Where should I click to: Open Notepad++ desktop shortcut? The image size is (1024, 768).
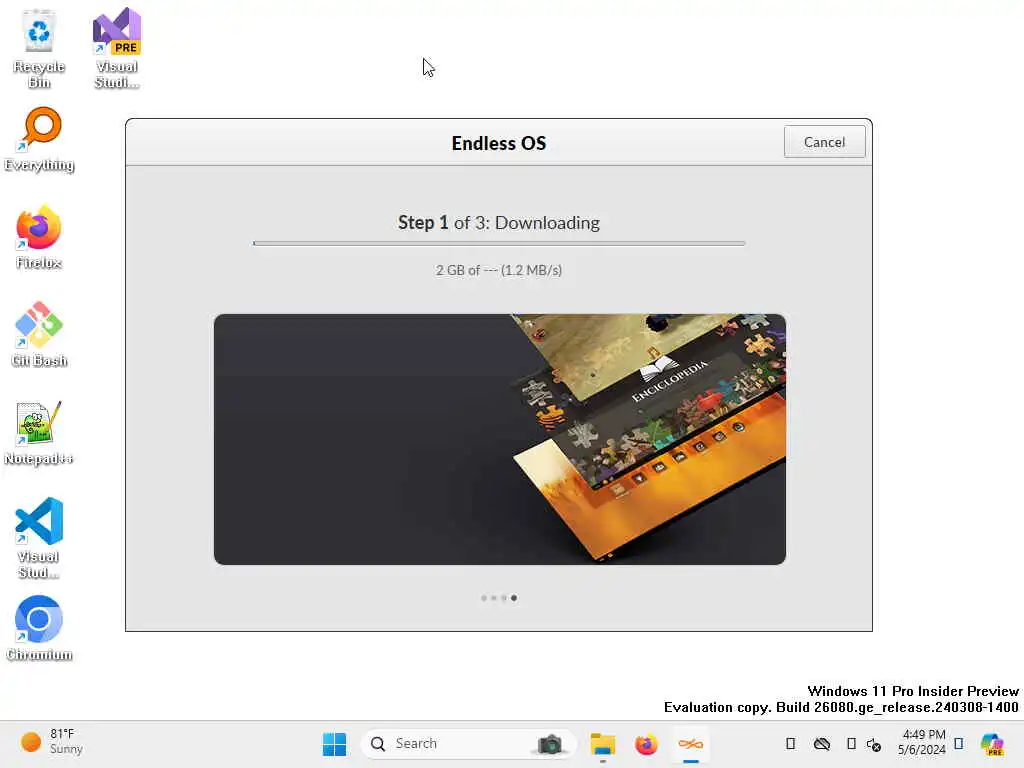click(39, 434)
